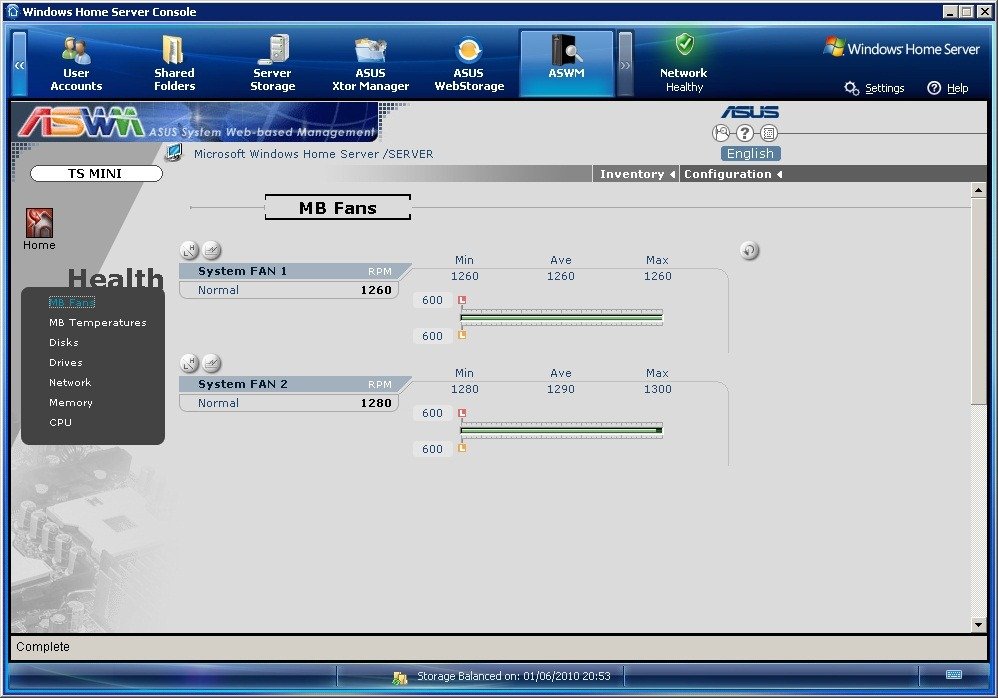This screenshot has width=998, height=698.
Task: Click System FAN 2 red upper threshold marker
Action: pyautogui.click(x=462, y=413)
